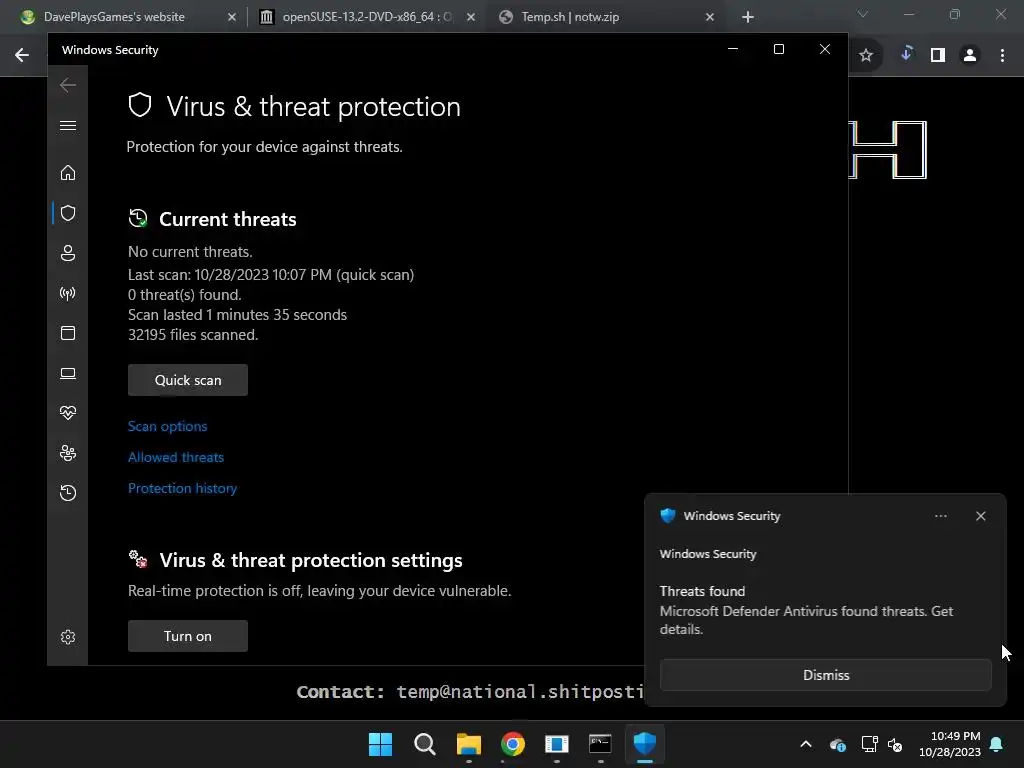
Task: Open Windows Start menu
Action: coord(380,744)
